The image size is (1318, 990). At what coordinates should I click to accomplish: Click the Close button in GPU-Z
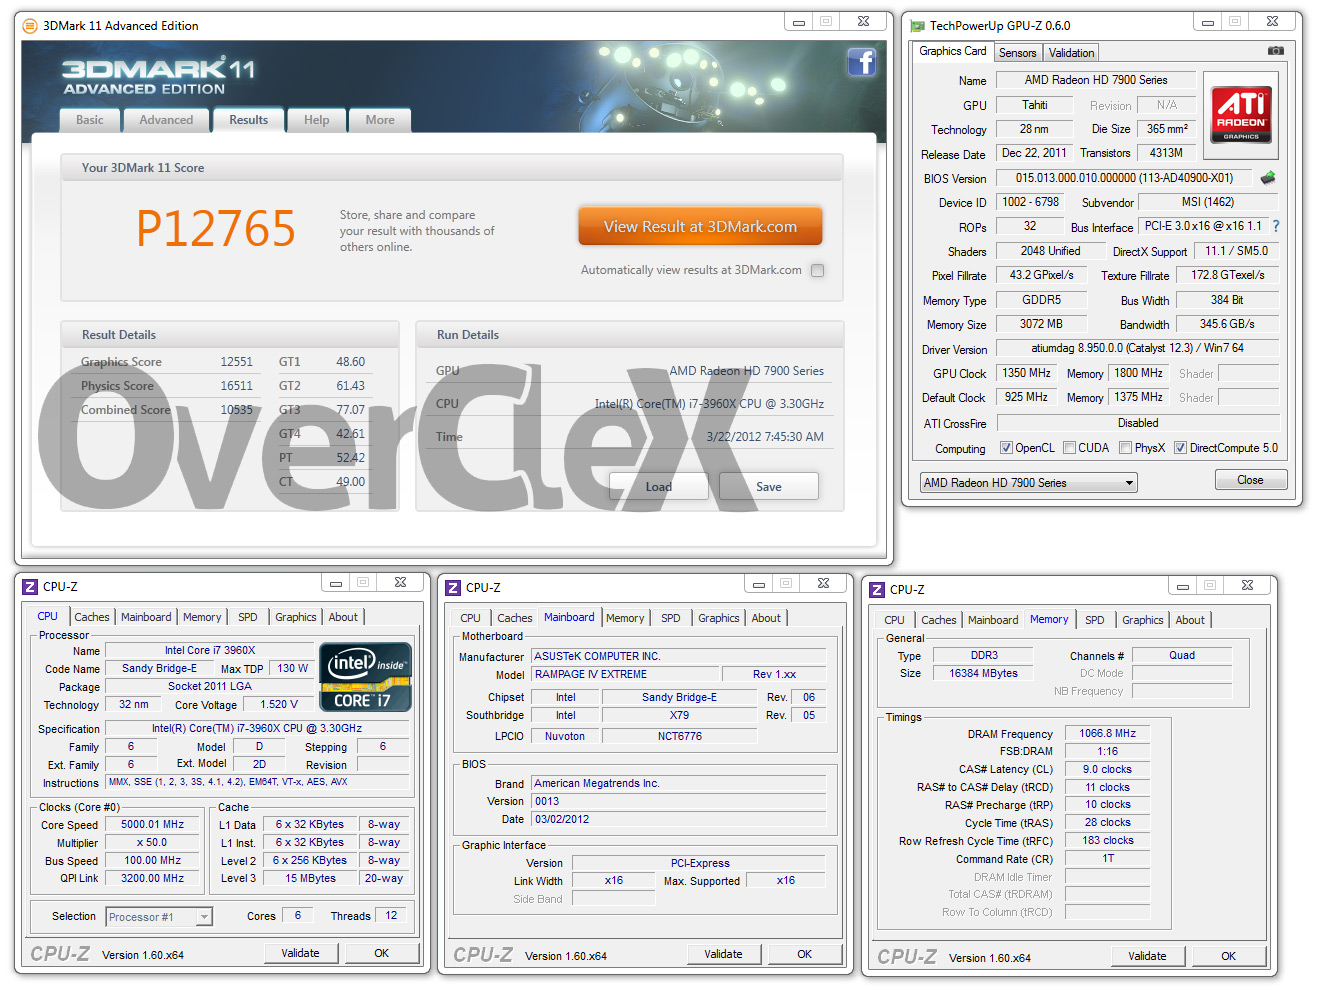1250,480
